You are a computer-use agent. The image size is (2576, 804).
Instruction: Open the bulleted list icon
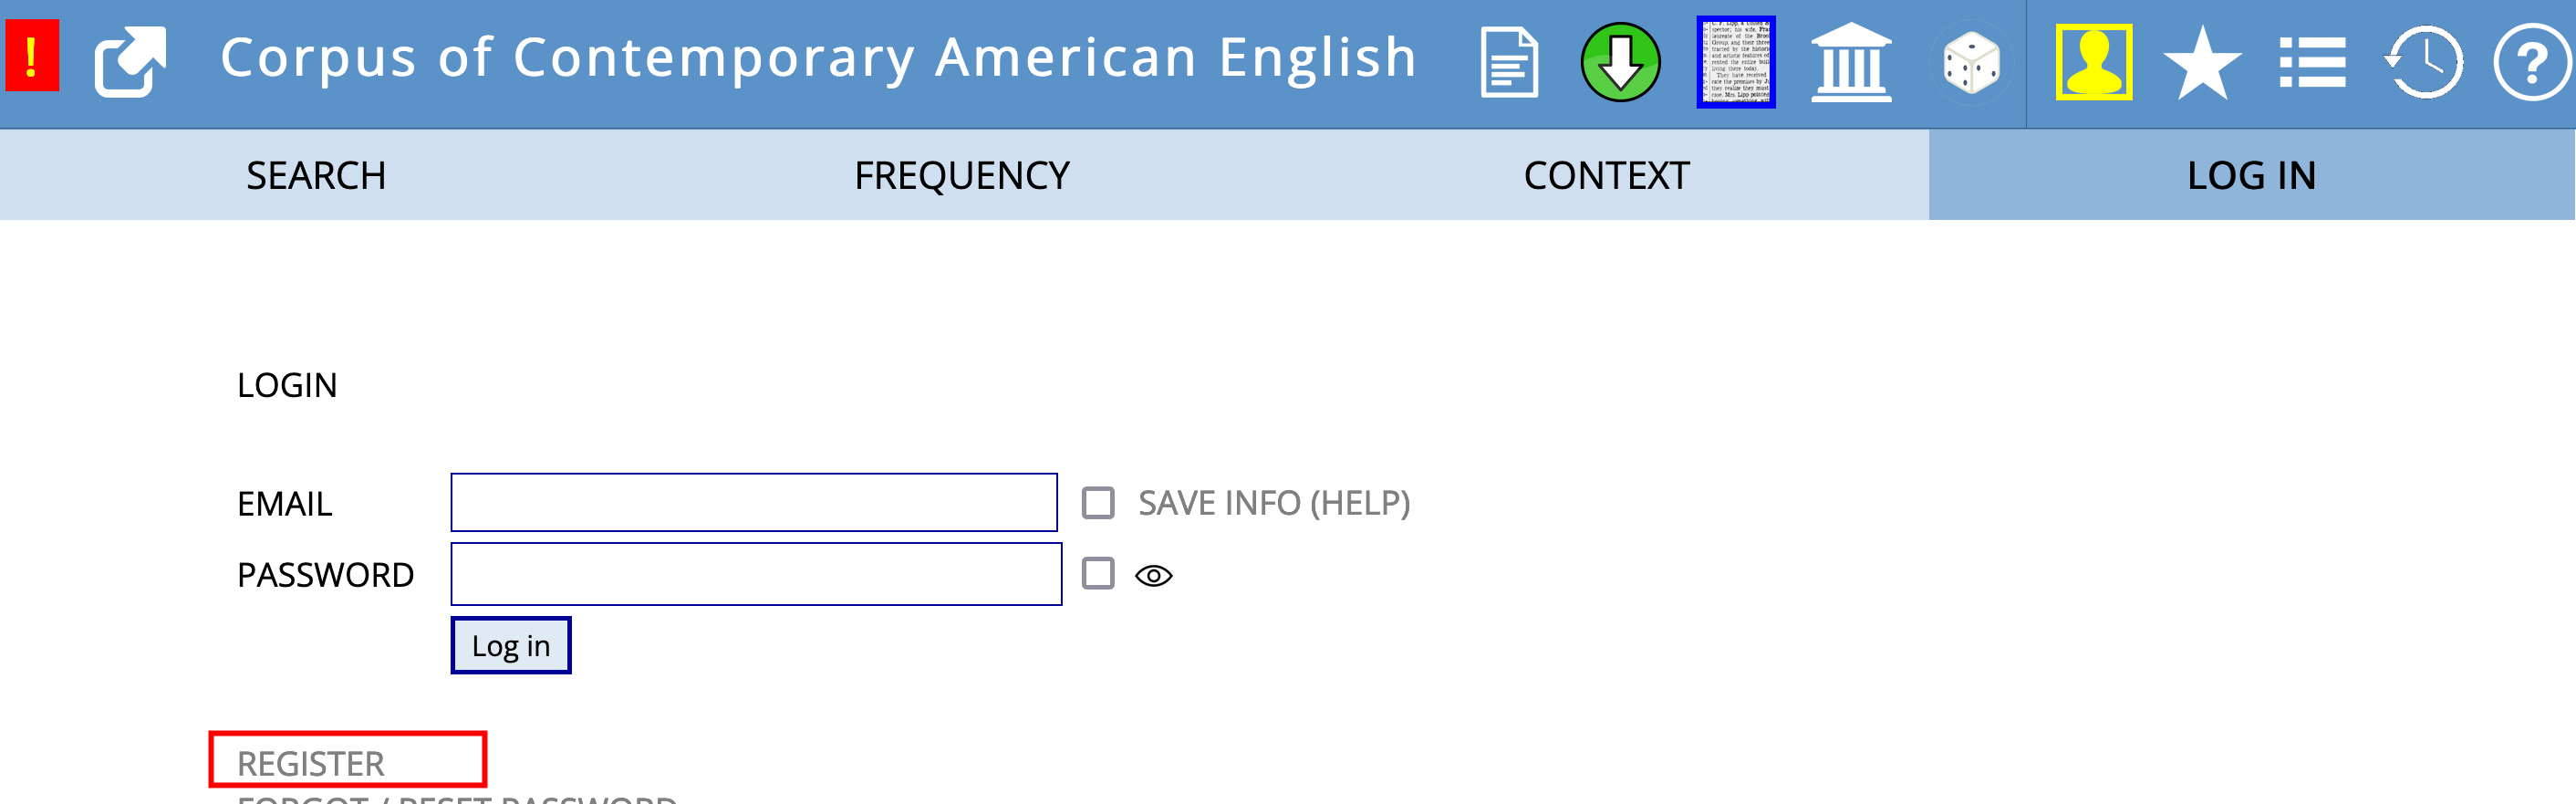[x=2312, y=63]
